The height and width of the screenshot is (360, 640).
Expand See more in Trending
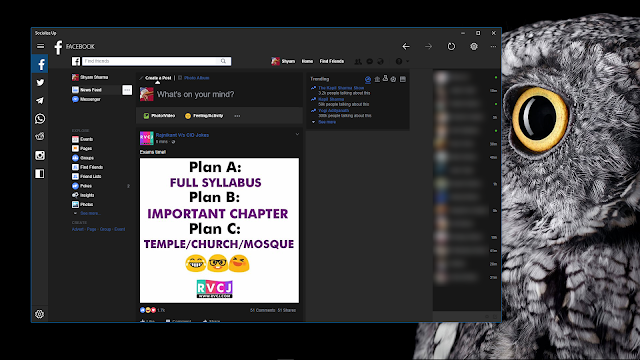(x=327, y=122)
